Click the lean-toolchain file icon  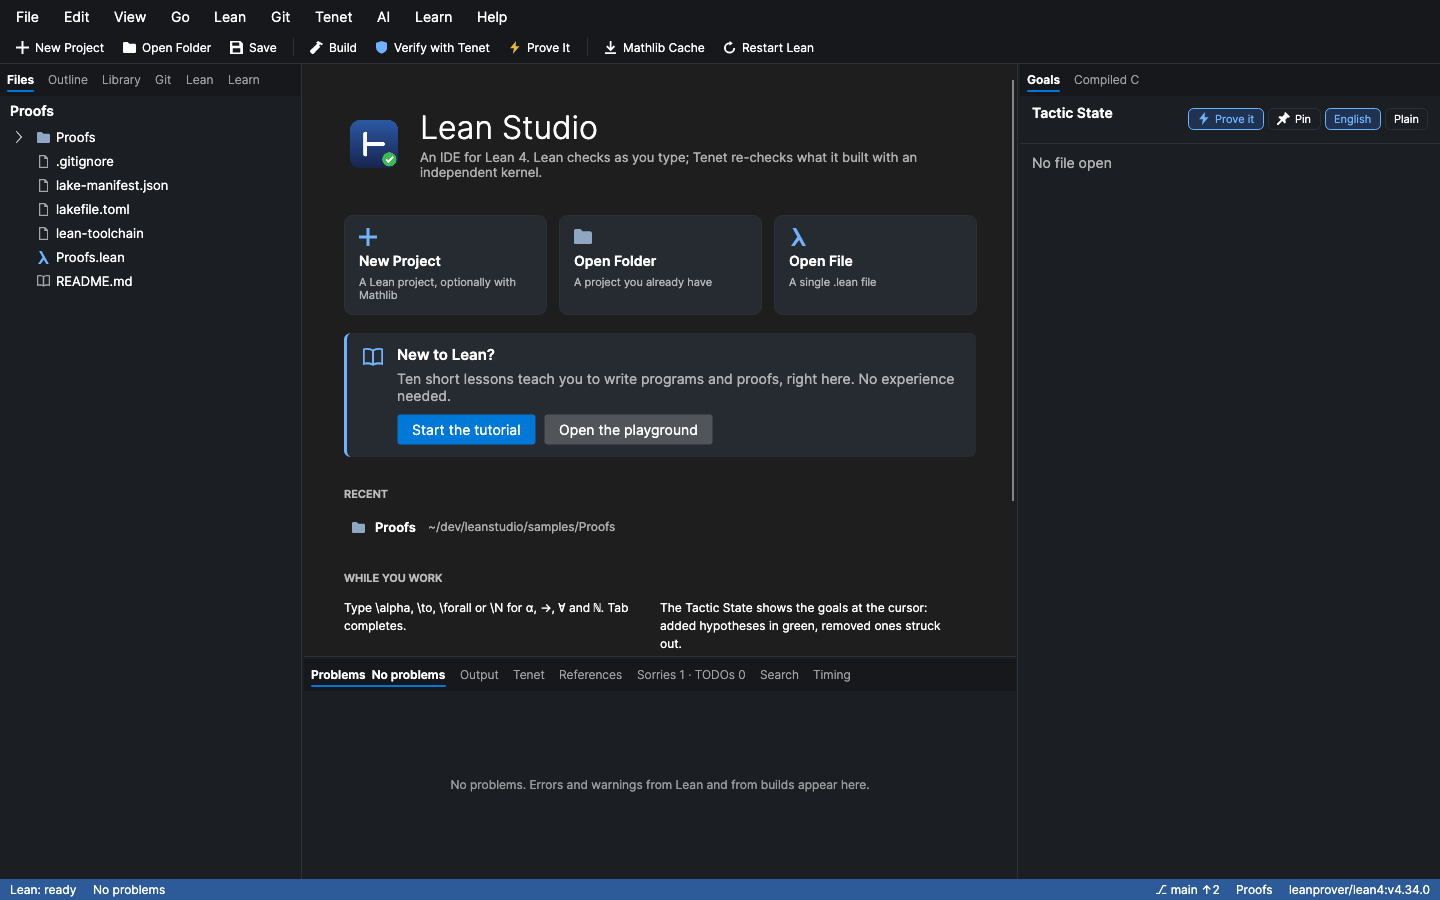[x=43, y=234]
